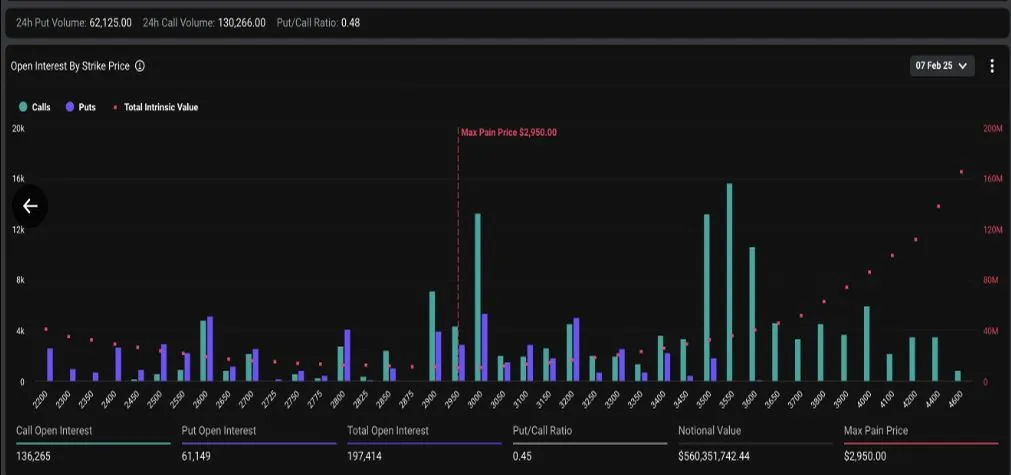Toggle the Puts series in legend
The width and height of the screenshot is (1011, 475).
coord(80,107)
